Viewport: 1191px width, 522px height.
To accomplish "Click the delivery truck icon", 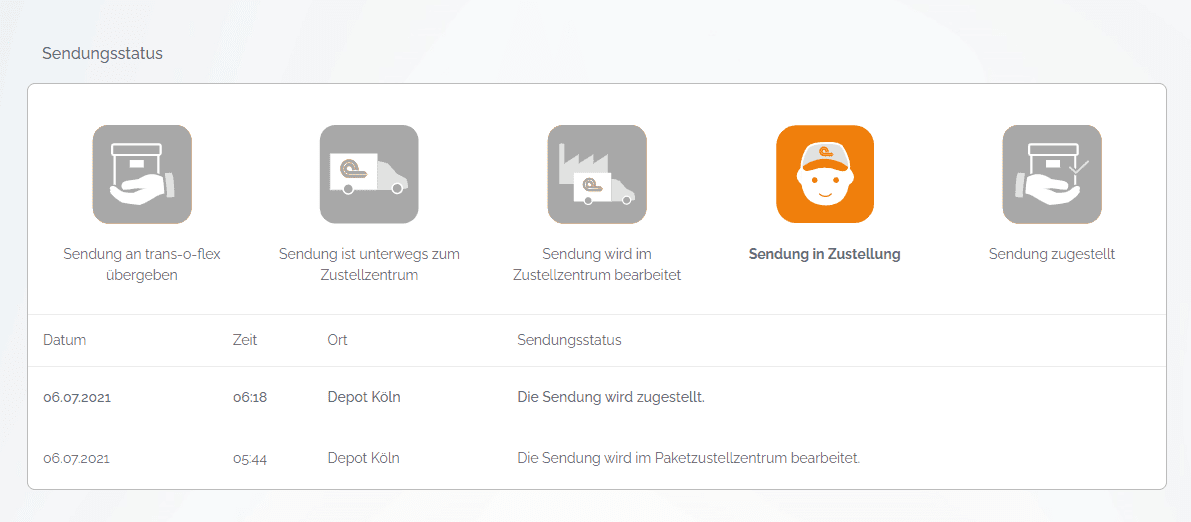I will point(369,174).
